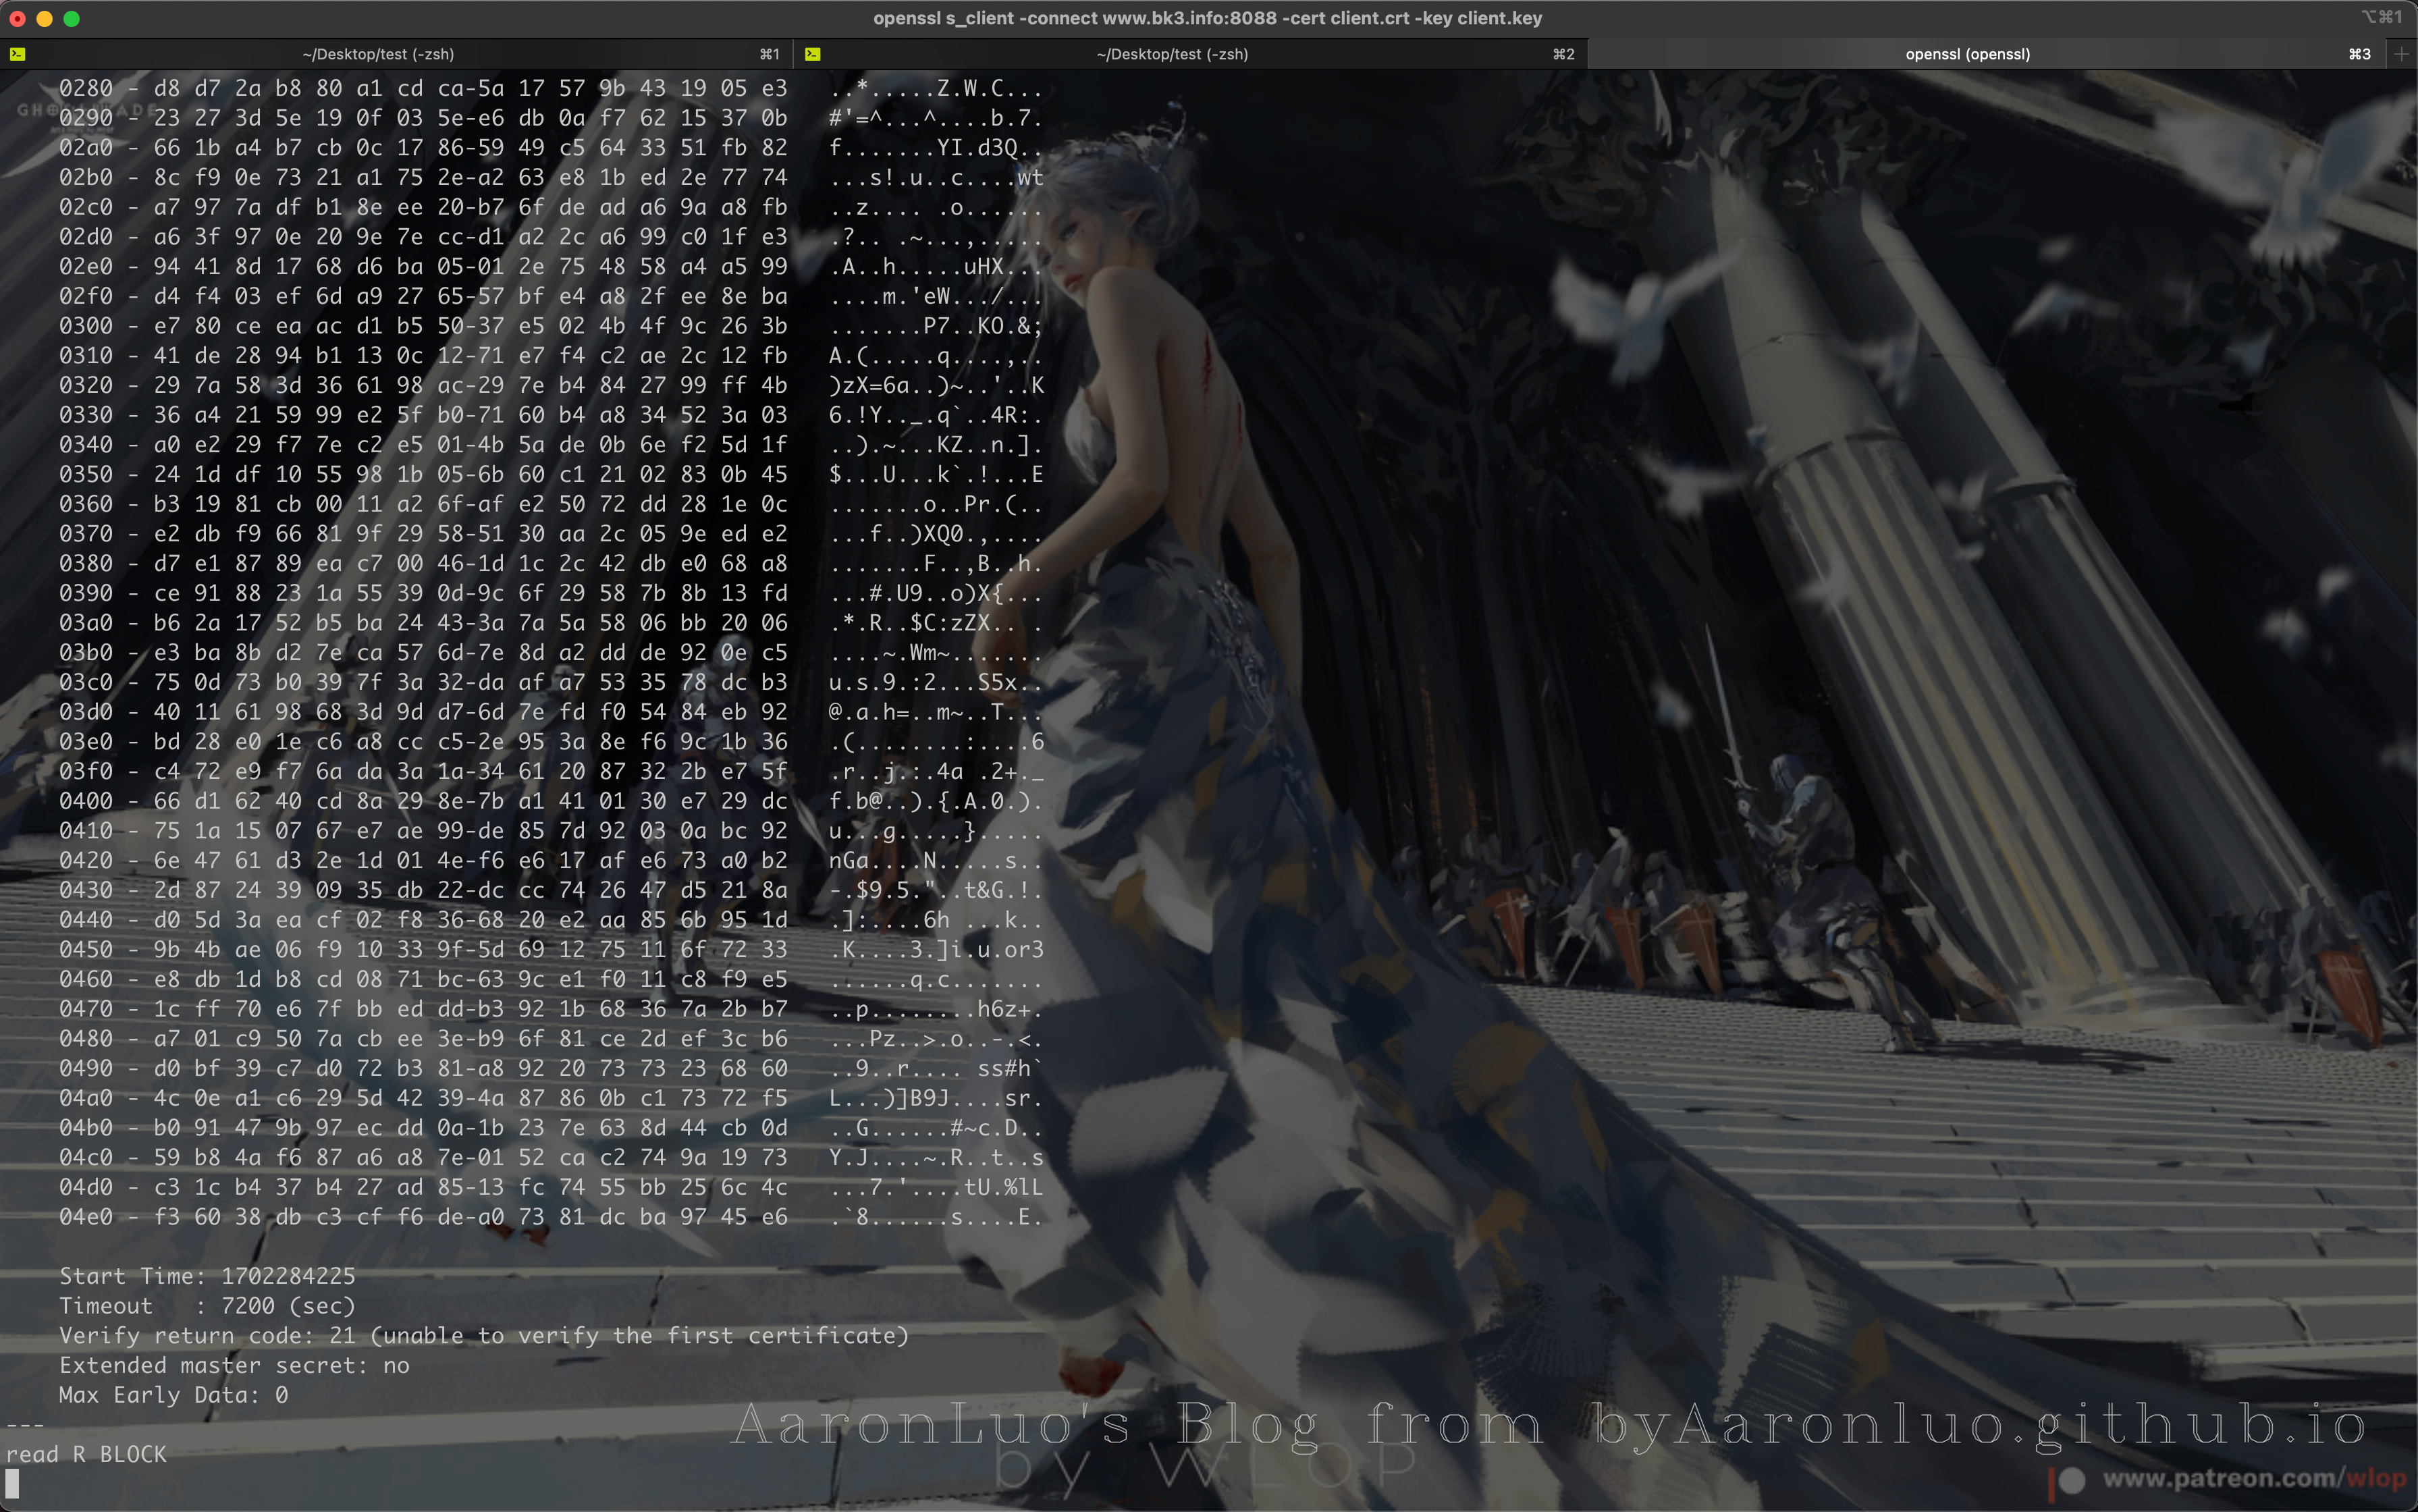Click the window title showing openssl s_client command
Screen dimensions: 2418x1512
1207,18
